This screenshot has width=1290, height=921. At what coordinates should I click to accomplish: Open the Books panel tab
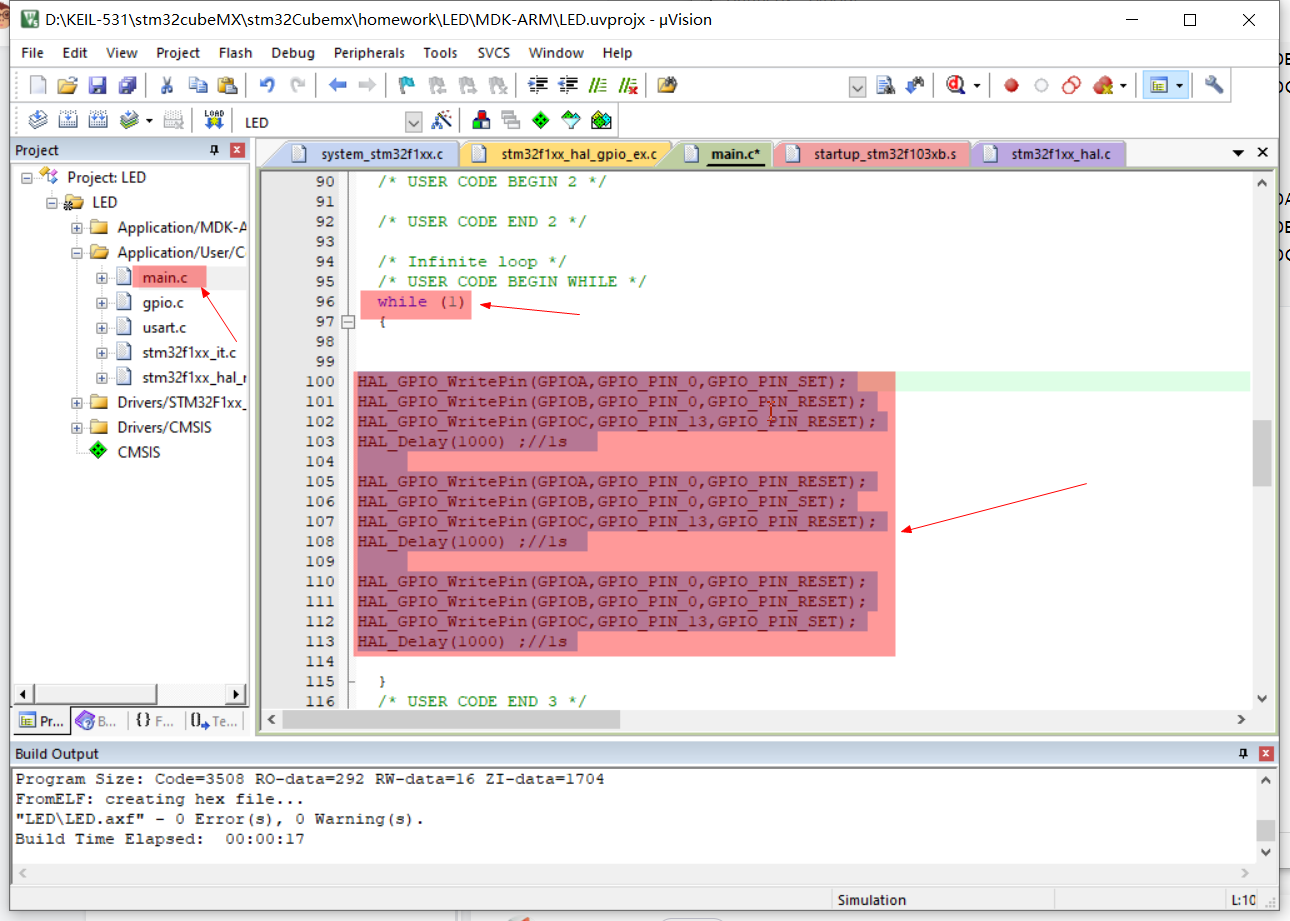pyautogui.click(x=98, y=721)
